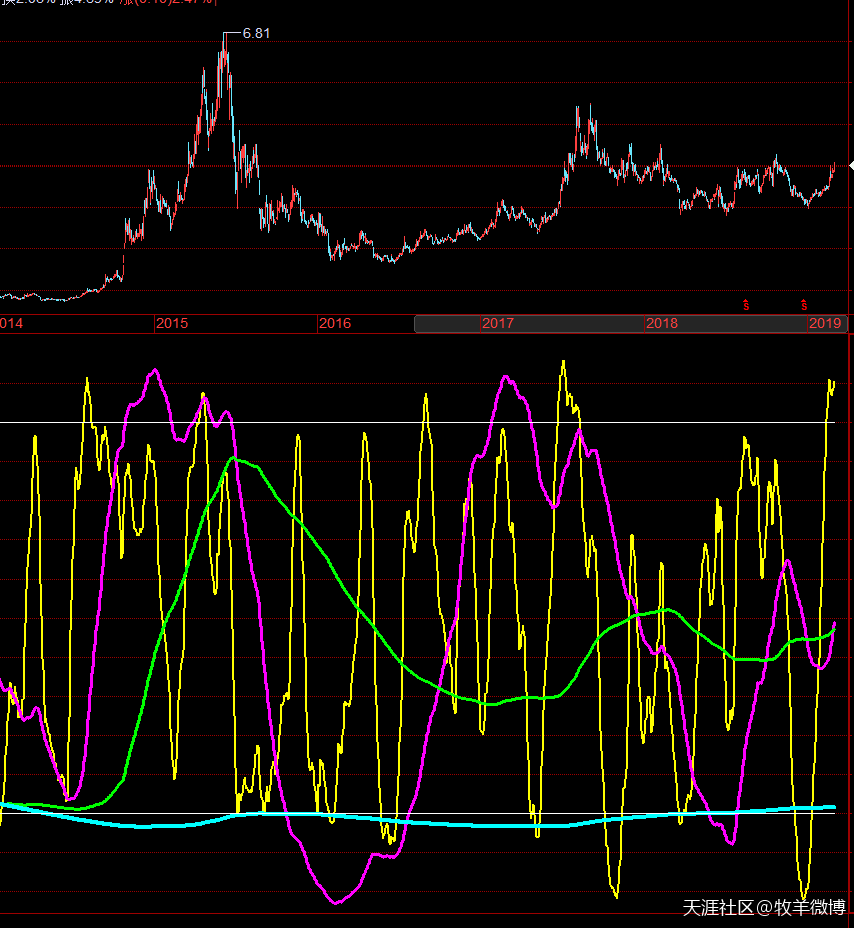Click the magenta curve at its lowest trough

point(337,903)
